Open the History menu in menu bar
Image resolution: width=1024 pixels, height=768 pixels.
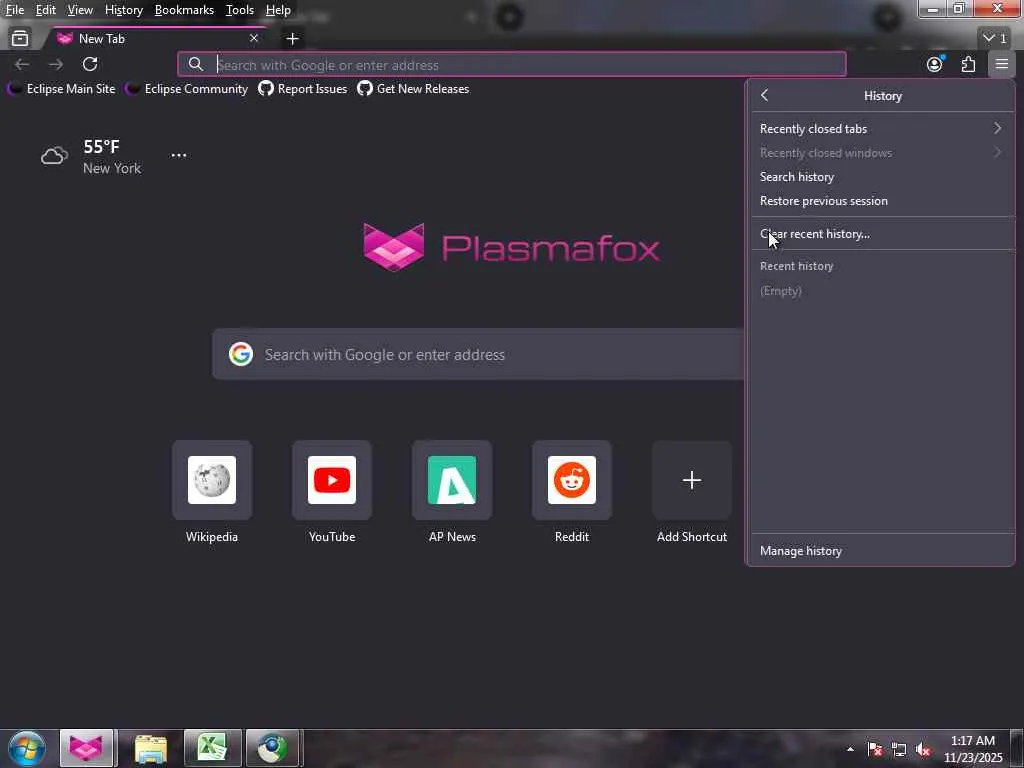tap(123, 10)
